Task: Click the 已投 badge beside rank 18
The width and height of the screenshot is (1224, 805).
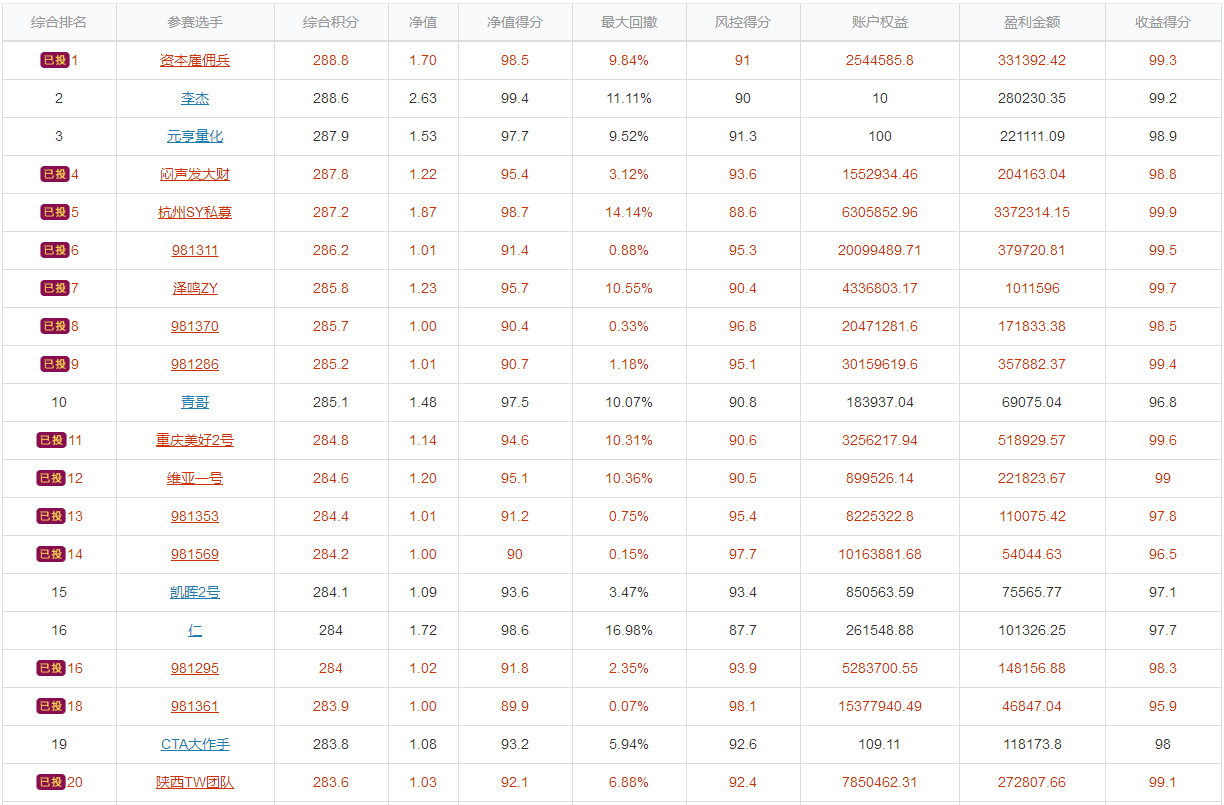Action: click(x=51, y=706)
